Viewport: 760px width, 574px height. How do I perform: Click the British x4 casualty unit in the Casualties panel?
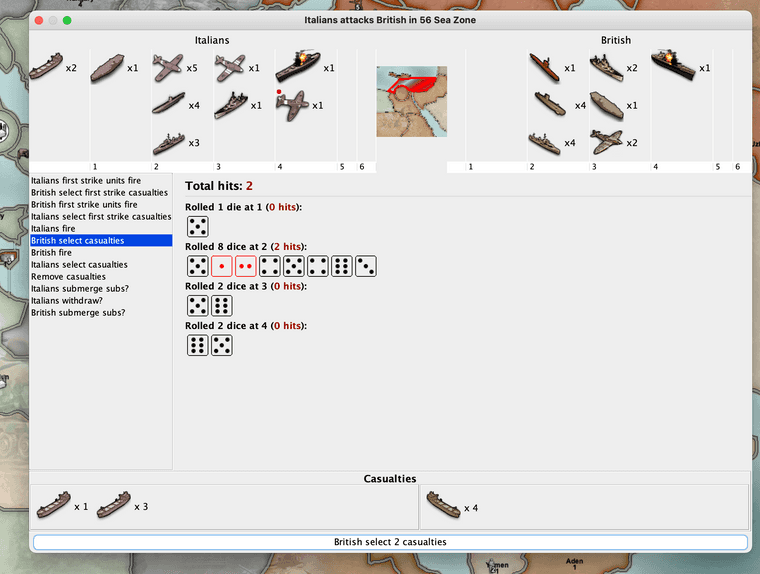pos(443,507)
